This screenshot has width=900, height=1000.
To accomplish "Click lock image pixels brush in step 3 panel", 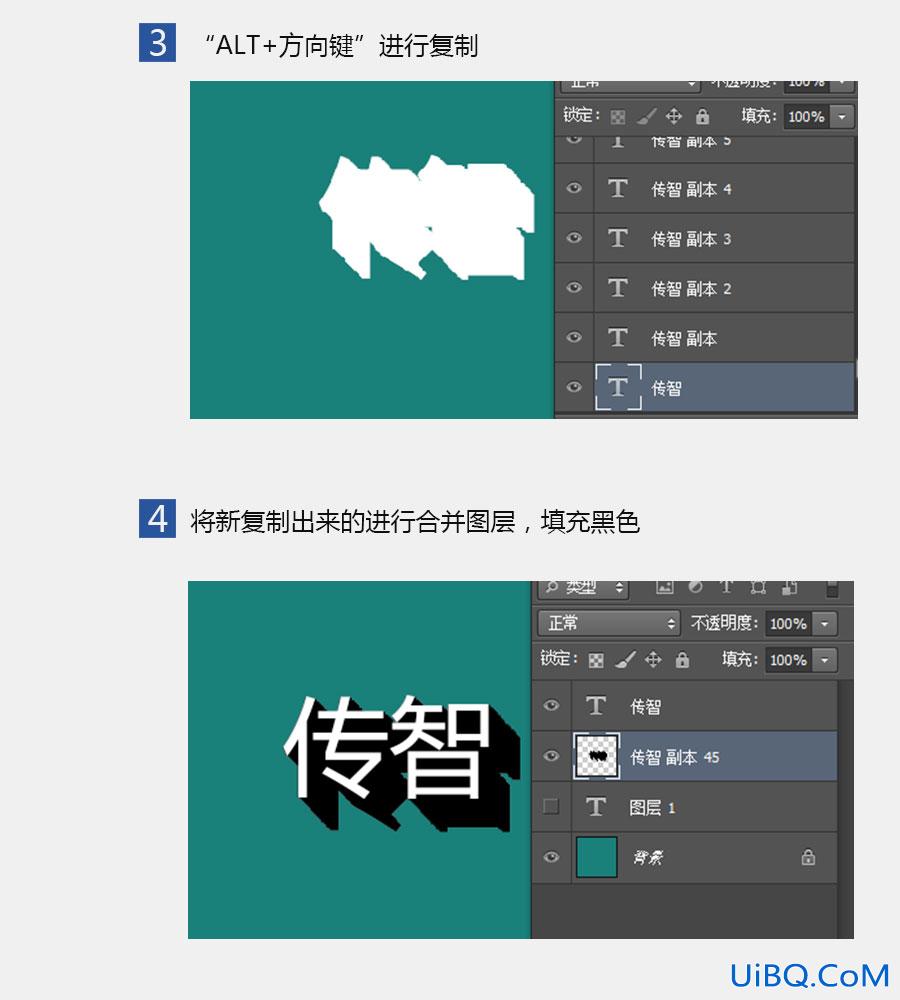I will [x=646, y=116].
